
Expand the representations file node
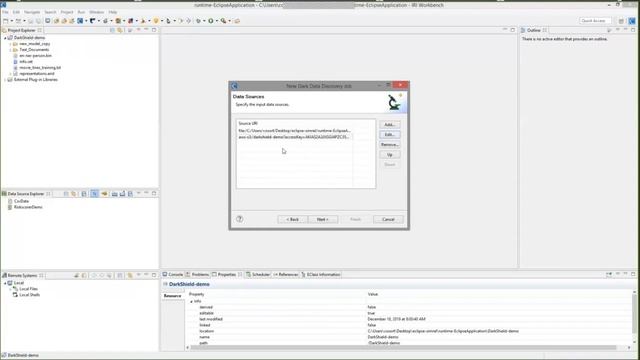click(x=11, y=74)
